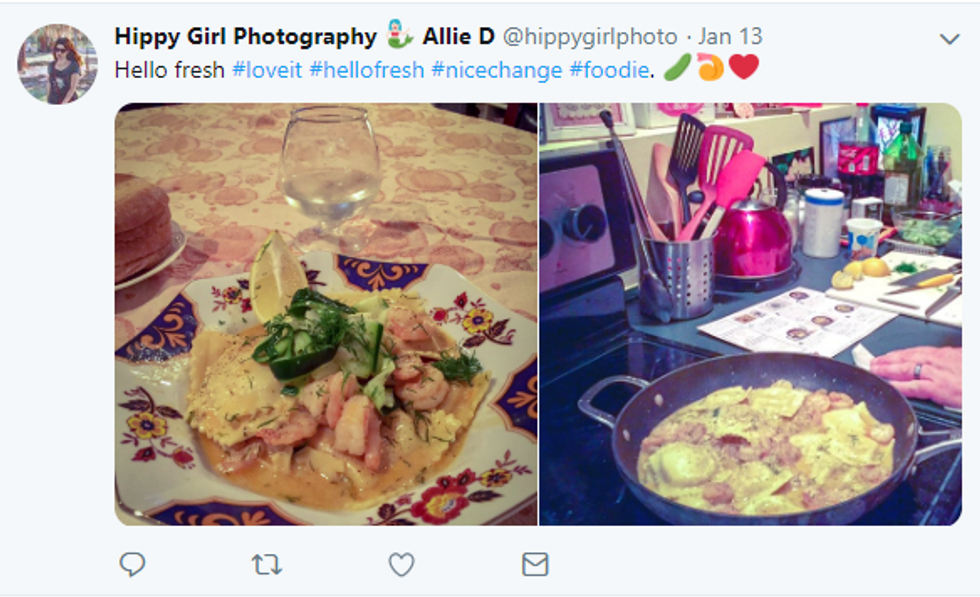This screenshot has width=980, height=597.
Task: Open the #nicechange hashtag
Action: [497, 69]
